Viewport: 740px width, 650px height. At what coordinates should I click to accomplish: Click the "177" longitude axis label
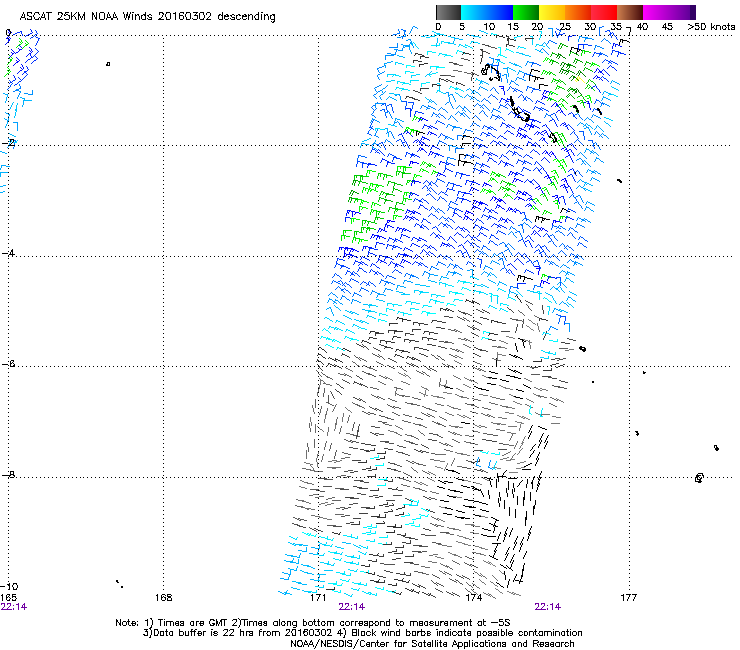point(629,598)
